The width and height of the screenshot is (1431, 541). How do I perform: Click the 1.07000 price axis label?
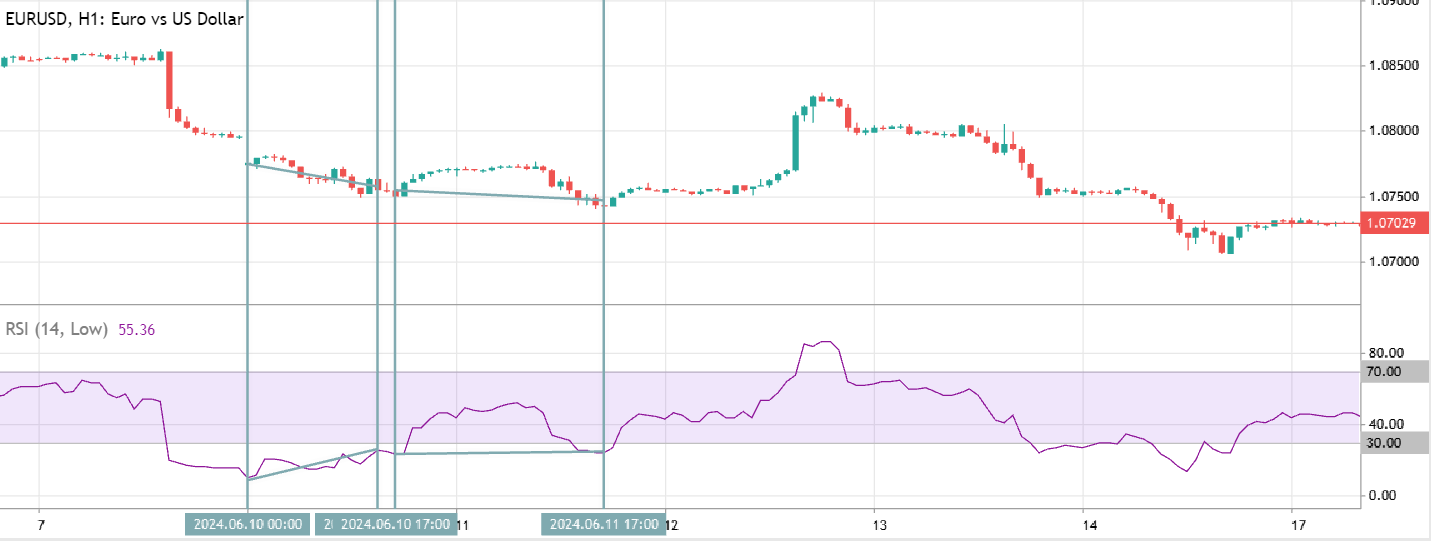pos(1395,263)
